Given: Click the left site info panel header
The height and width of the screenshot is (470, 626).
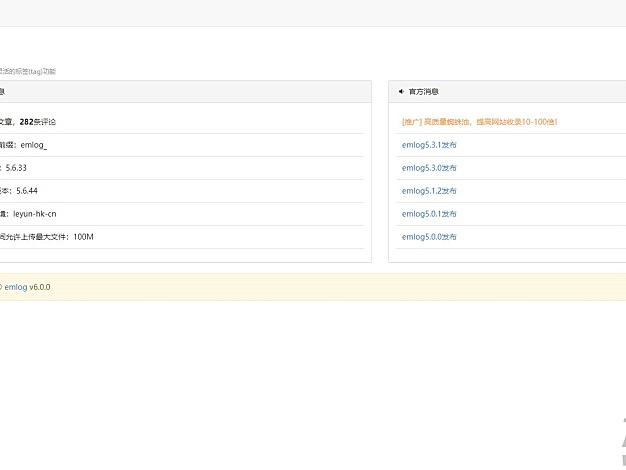Looking at the screenshot, I should [180, 91].
